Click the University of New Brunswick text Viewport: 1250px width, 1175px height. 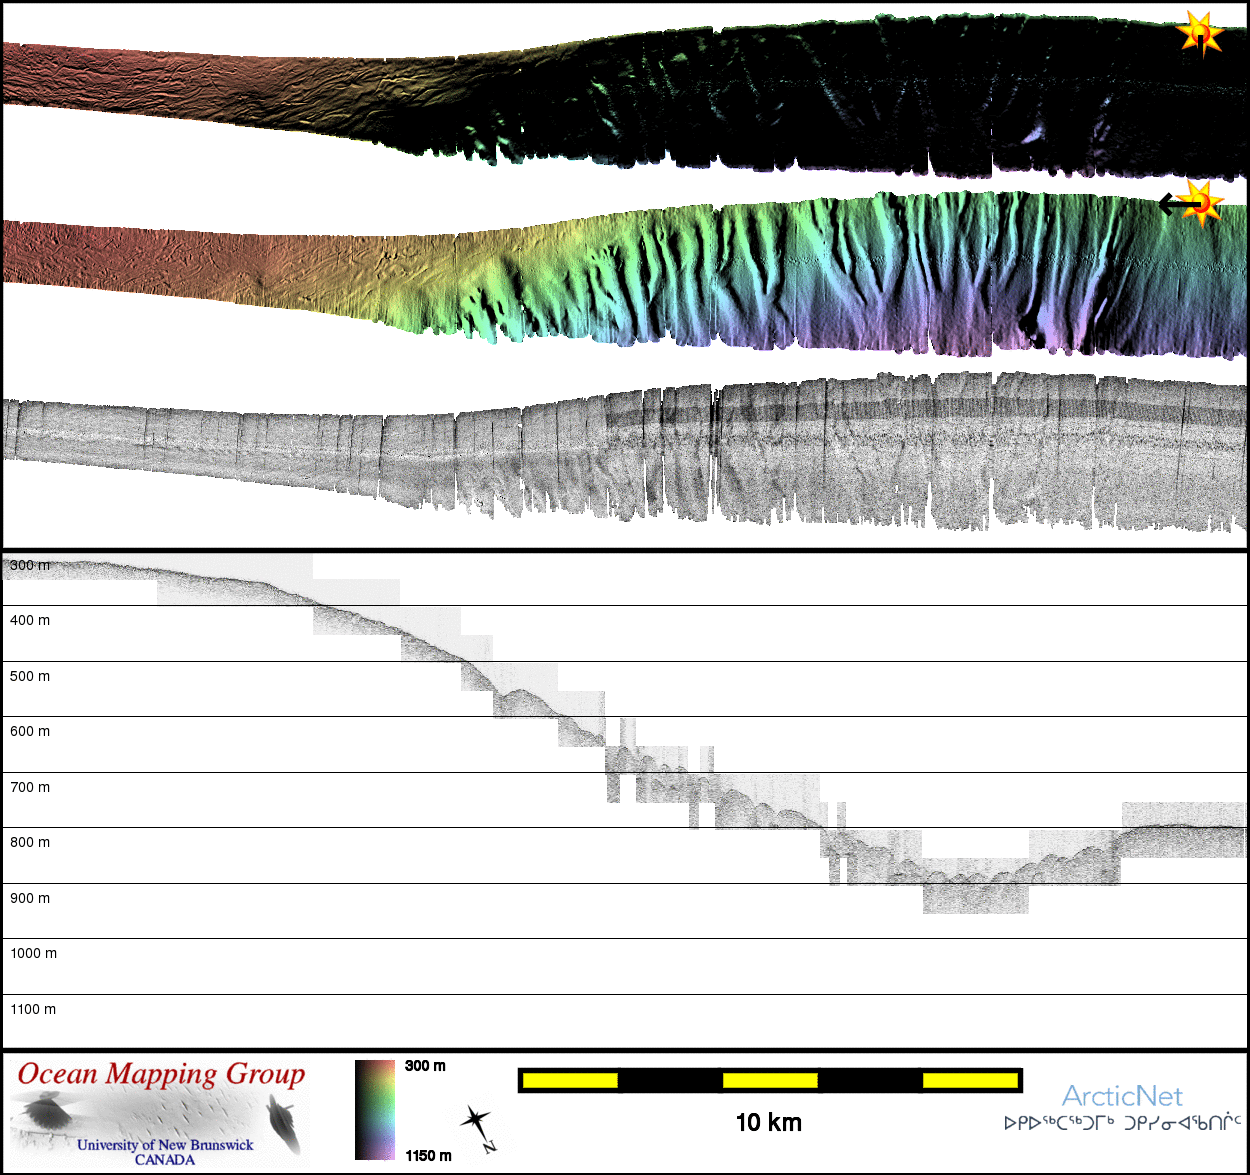tap(165, 1145)
